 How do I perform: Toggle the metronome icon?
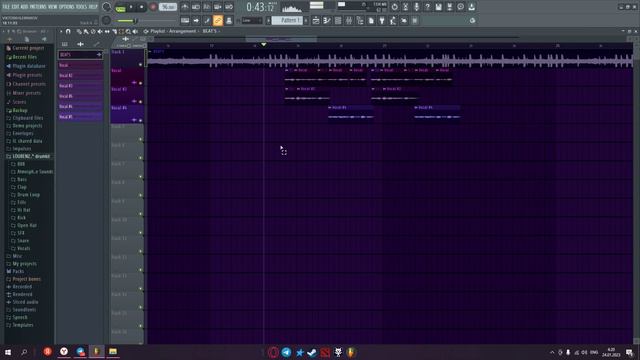click(185, 7)
